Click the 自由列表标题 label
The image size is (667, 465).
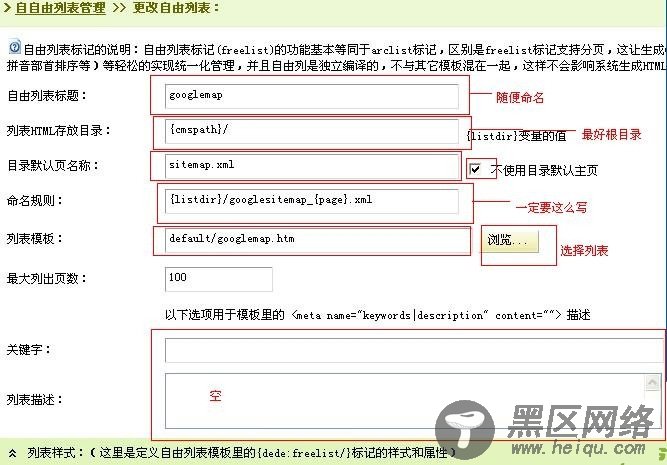tap(47, 96)
